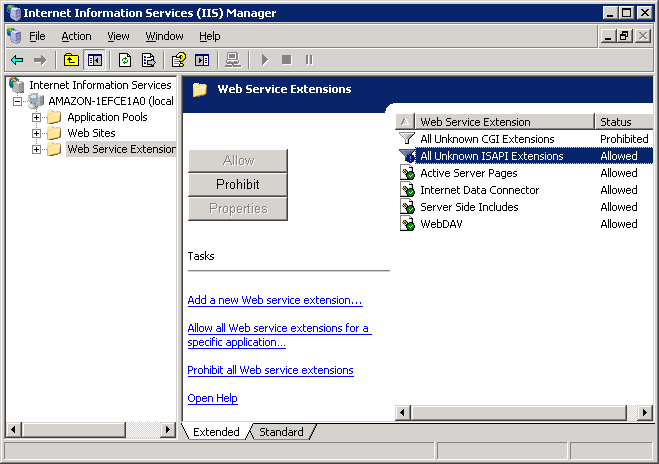Open the View menu
The width and height of the screenshot is (659, 464).
[x=118, y=36]
